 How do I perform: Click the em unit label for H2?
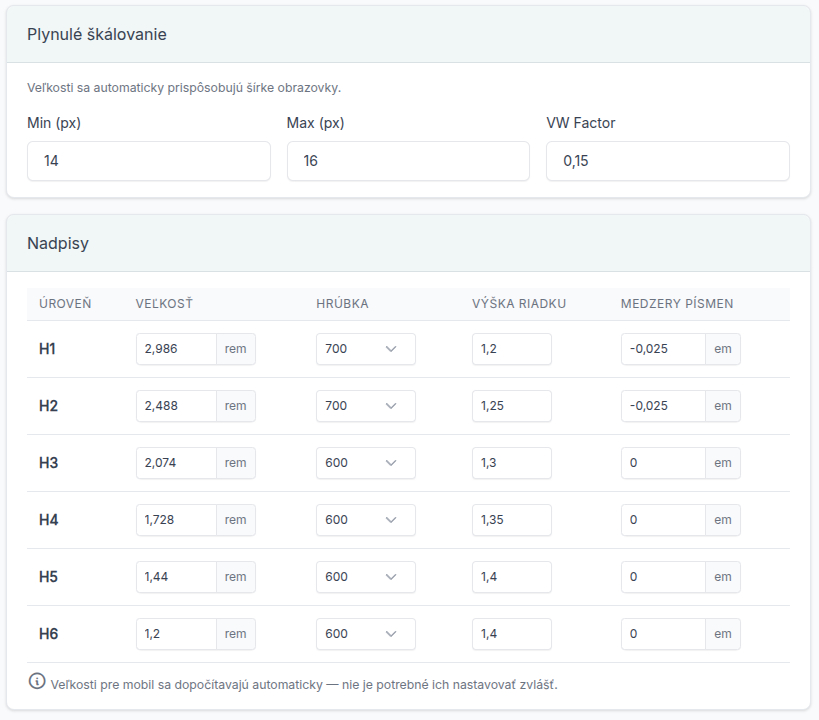point(723,406)
